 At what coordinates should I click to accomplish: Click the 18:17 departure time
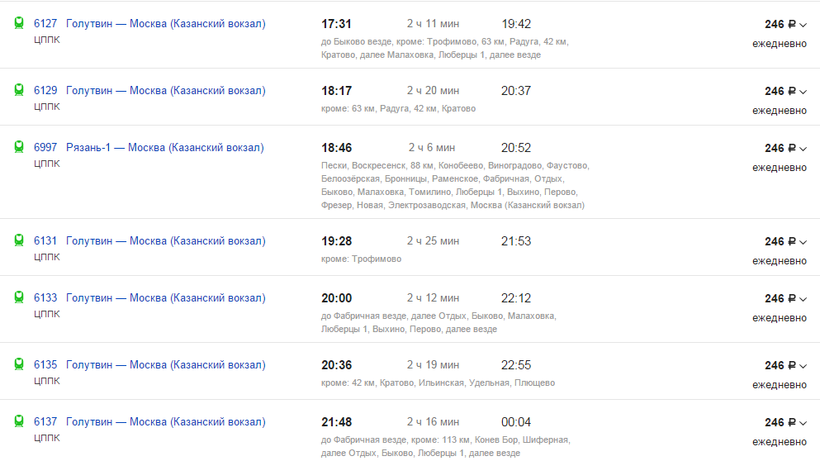point(336,91)
